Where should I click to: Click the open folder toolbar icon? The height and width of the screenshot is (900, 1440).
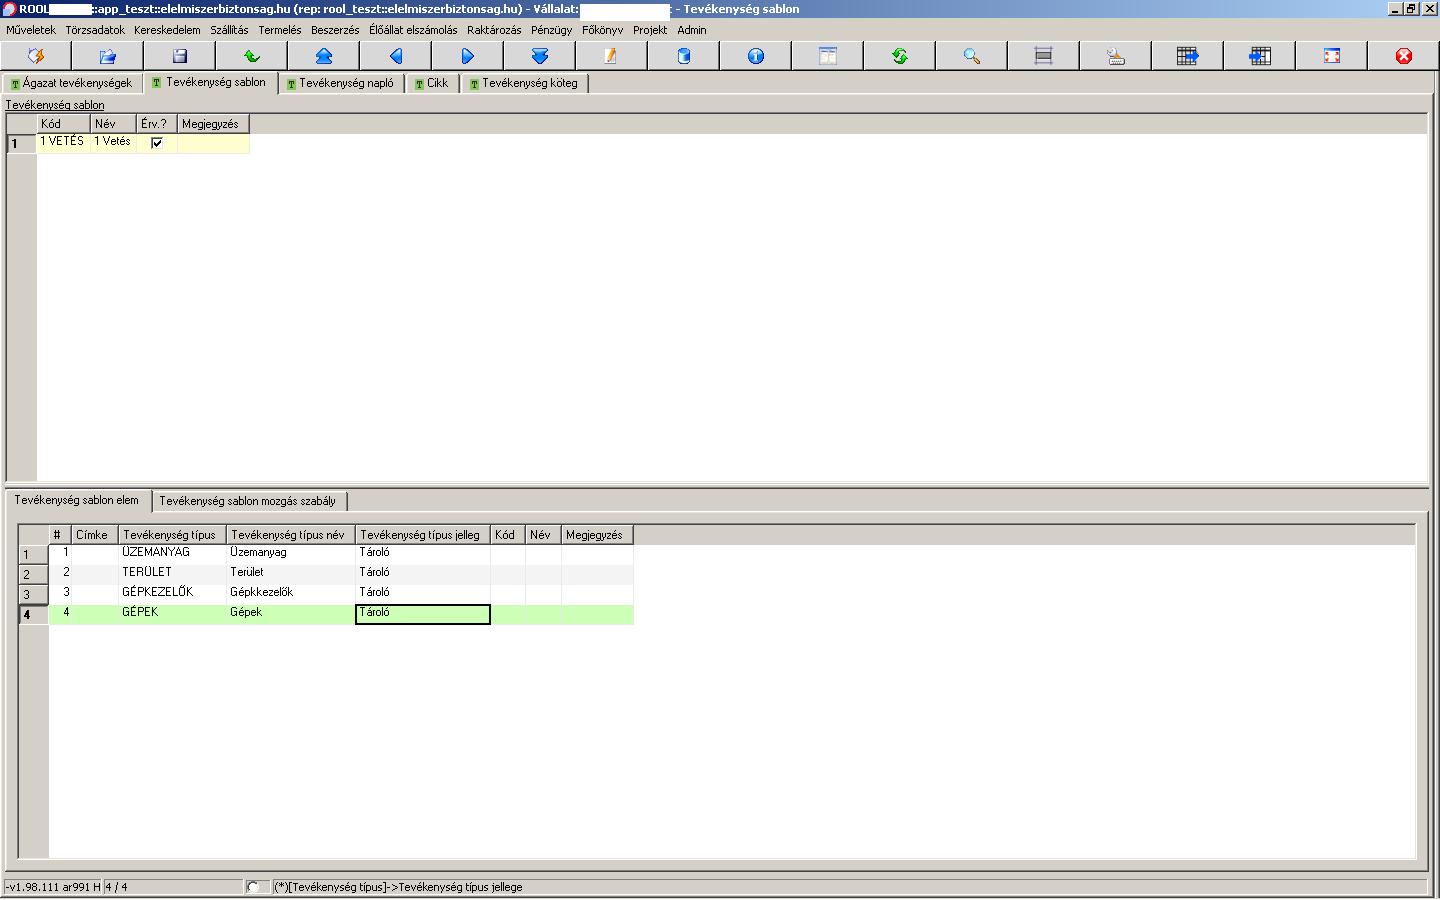108,56
